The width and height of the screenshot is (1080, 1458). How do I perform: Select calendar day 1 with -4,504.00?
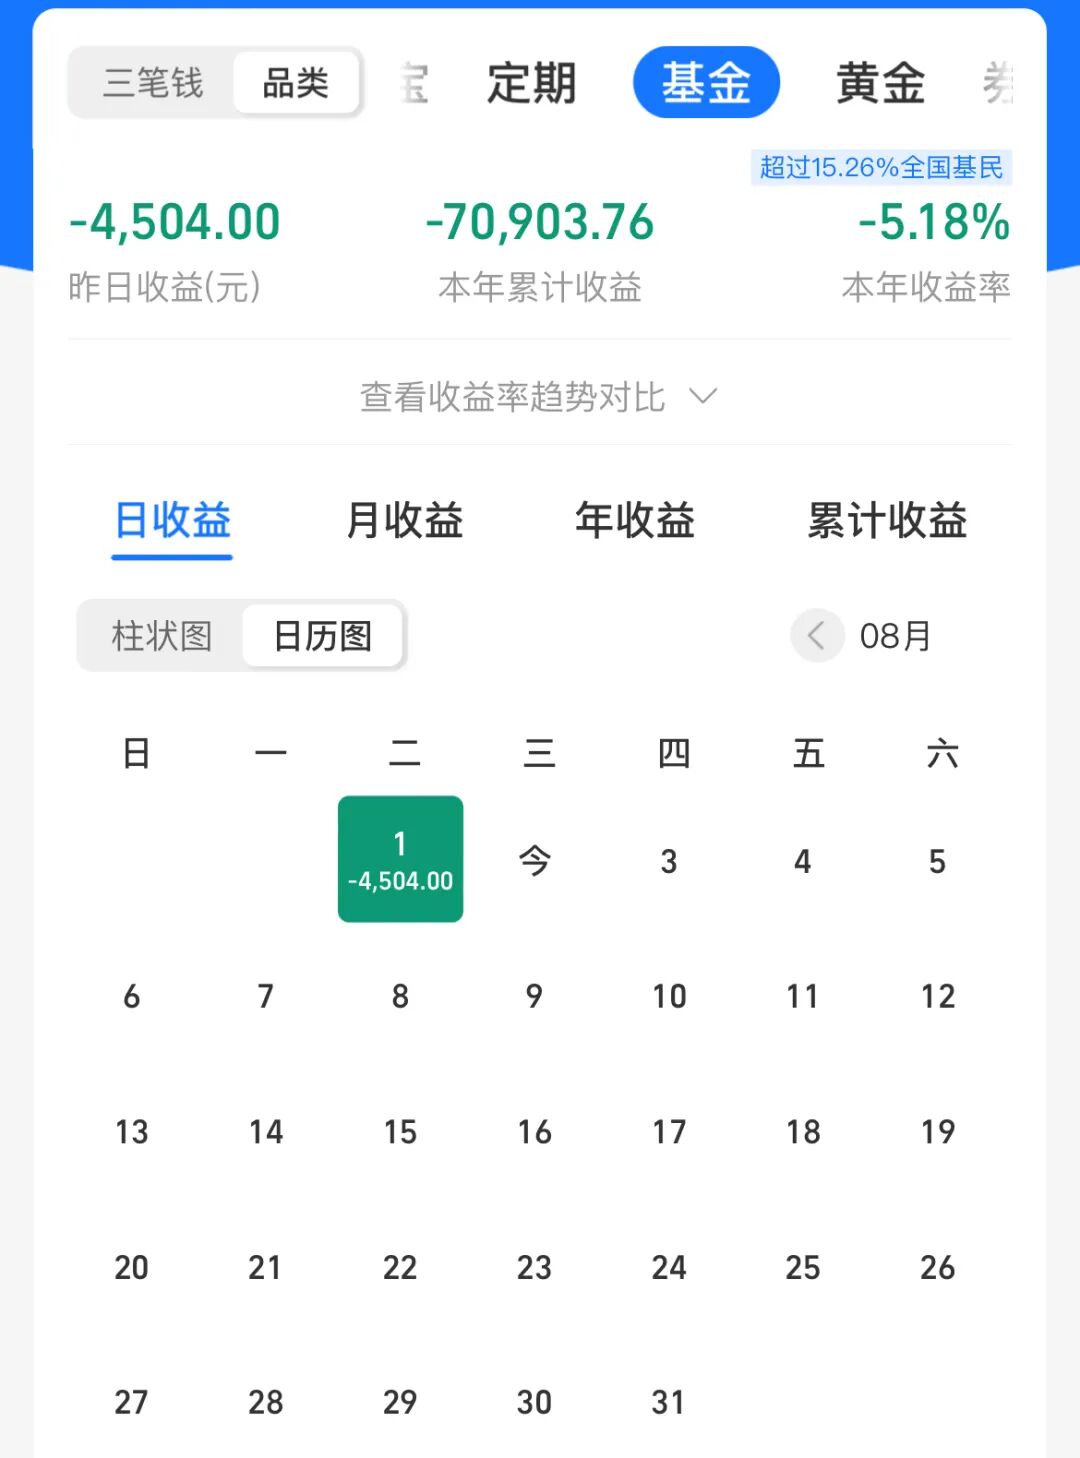click(400, 859)
